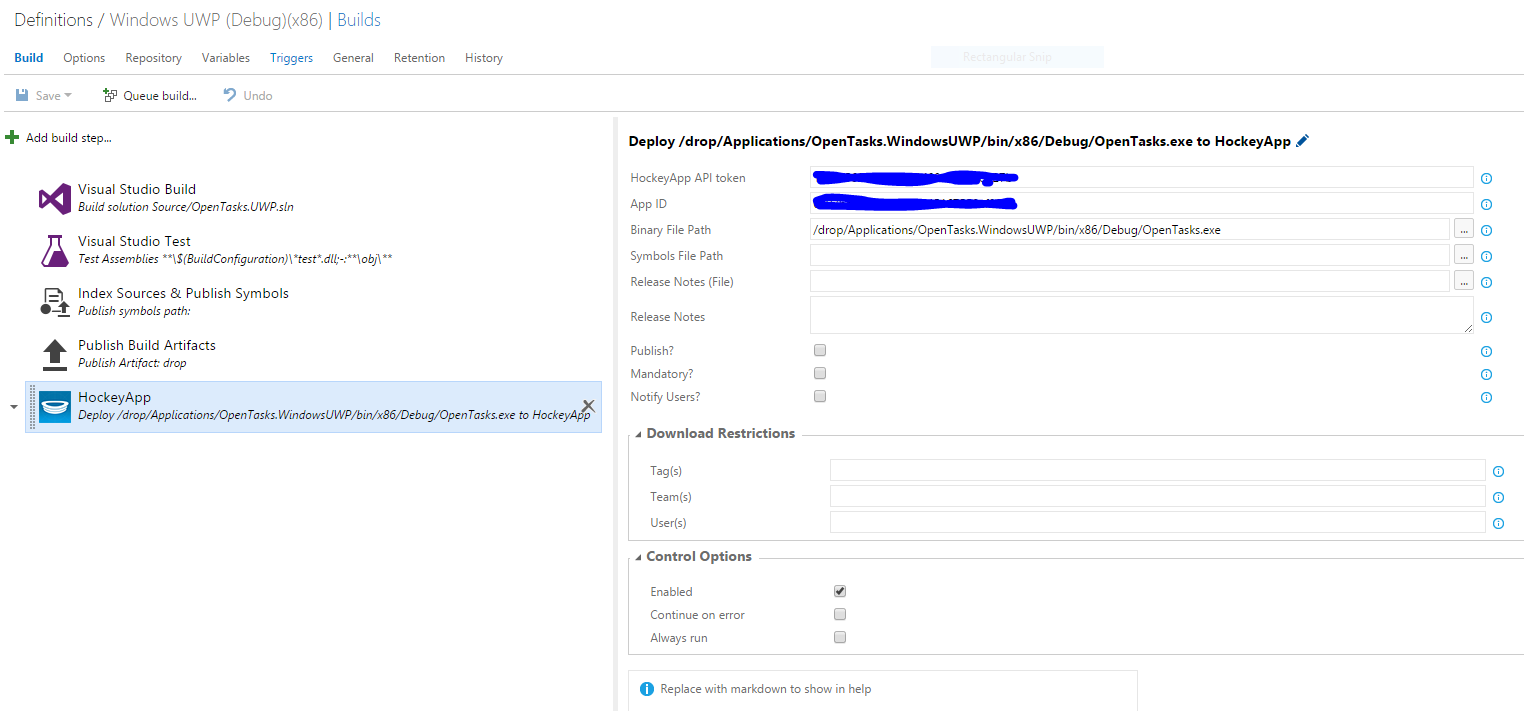Open the Builds link in the header
The image size is (1524, 711).
click(x=359, y=20)
